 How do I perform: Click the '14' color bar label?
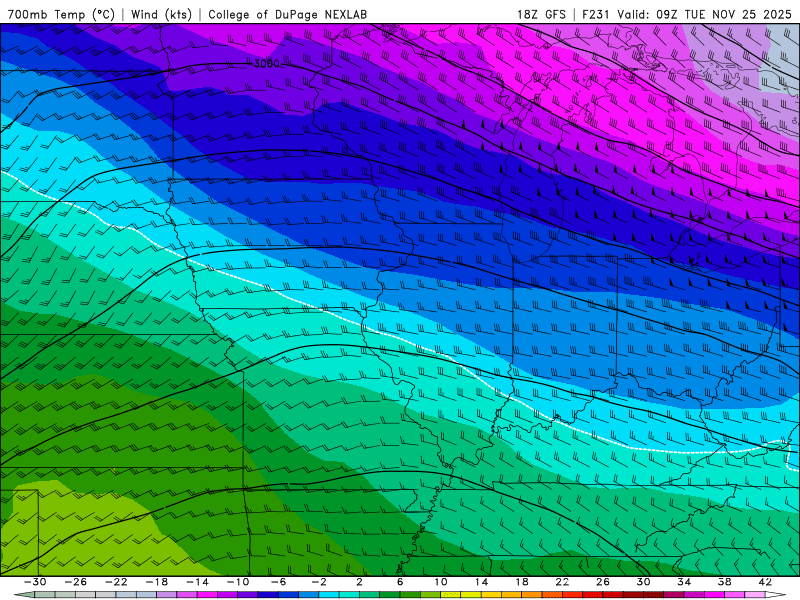point(481,582)
